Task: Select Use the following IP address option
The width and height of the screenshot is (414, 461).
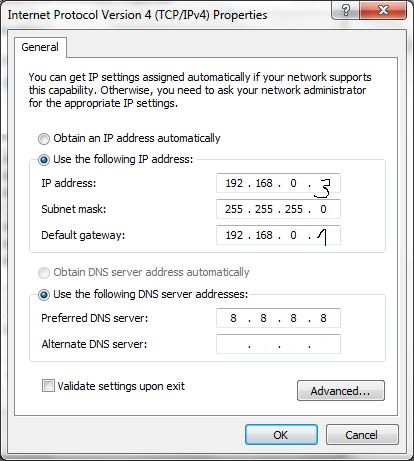Action: [x=44, y=160]
